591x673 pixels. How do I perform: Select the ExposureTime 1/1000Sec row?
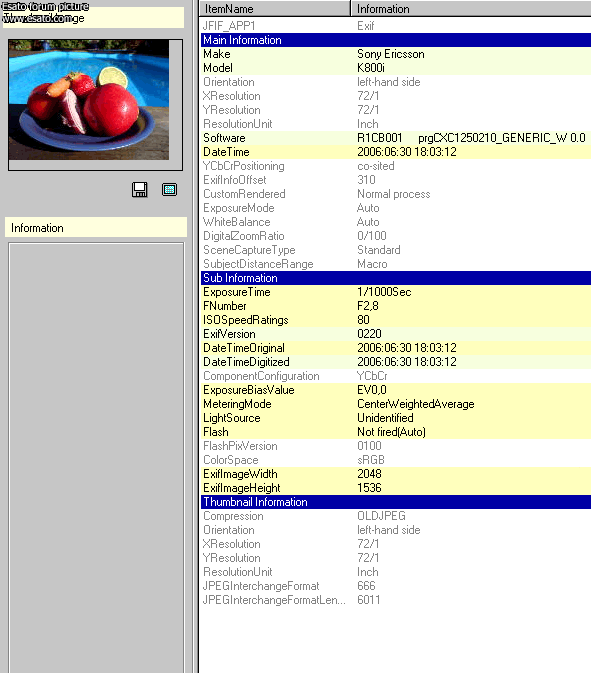point(396,292)
